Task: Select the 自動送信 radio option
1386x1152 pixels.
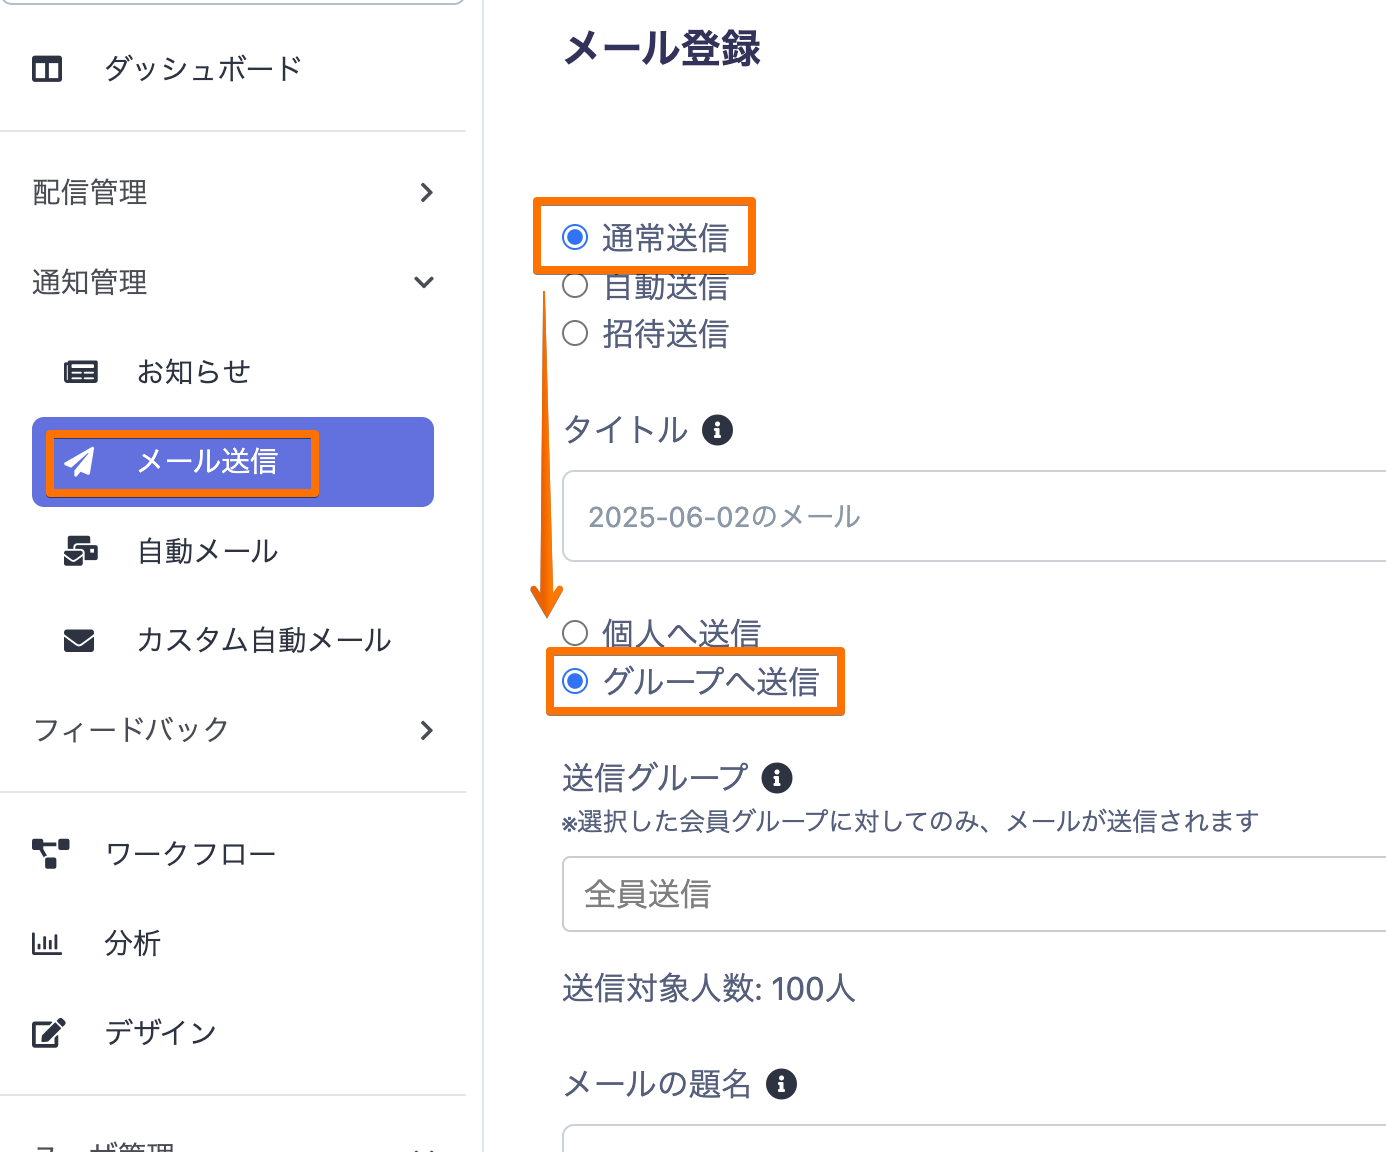Action: pyautogui.click(x=575, y=287)
